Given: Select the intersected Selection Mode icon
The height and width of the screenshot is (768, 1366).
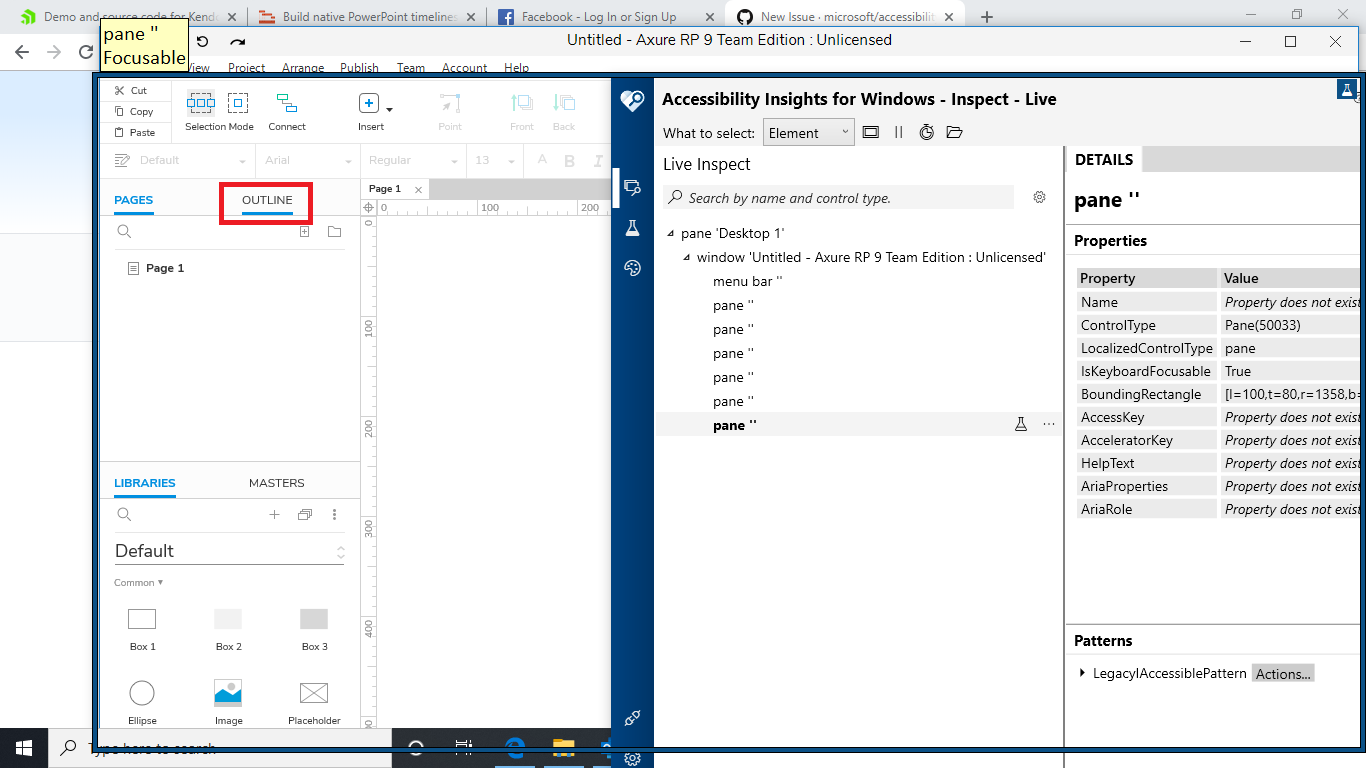Looking at the screenshot, I should pyautogui.click(x=201, y=103).
